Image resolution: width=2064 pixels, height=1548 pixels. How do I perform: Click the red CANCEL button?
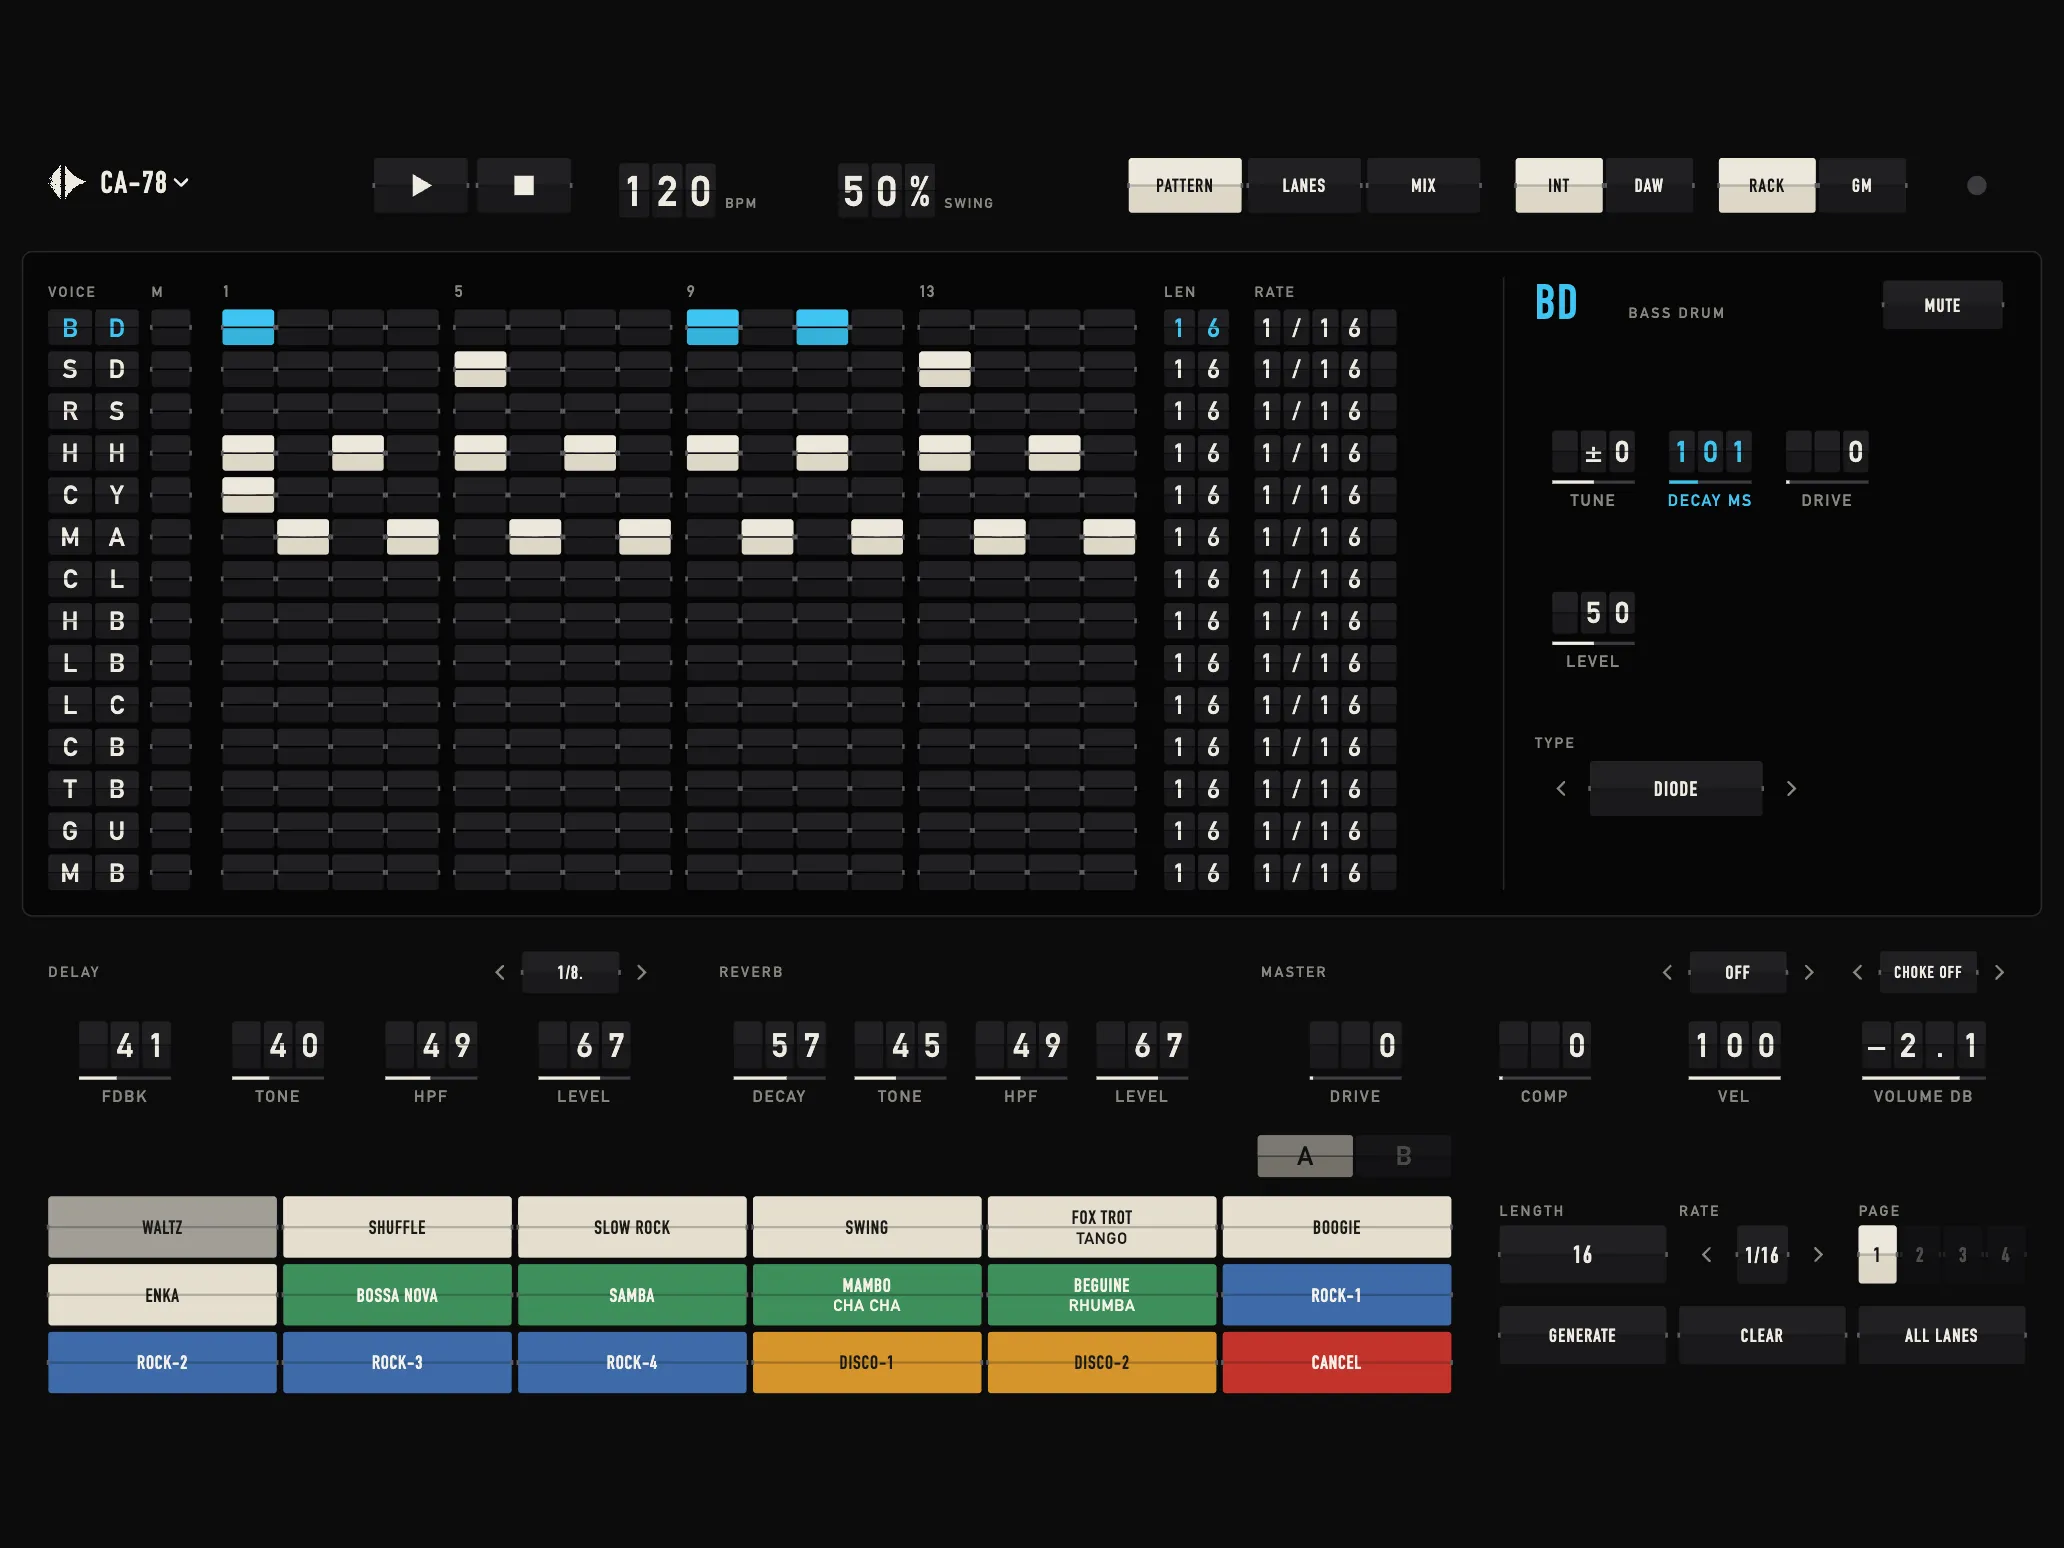click(x=1336, y=1362)
